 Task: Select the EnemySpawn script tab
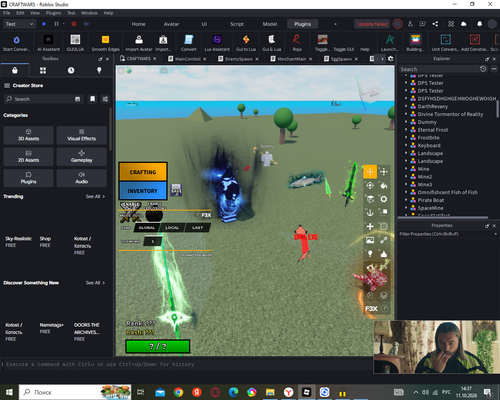[x=239, y=59]
